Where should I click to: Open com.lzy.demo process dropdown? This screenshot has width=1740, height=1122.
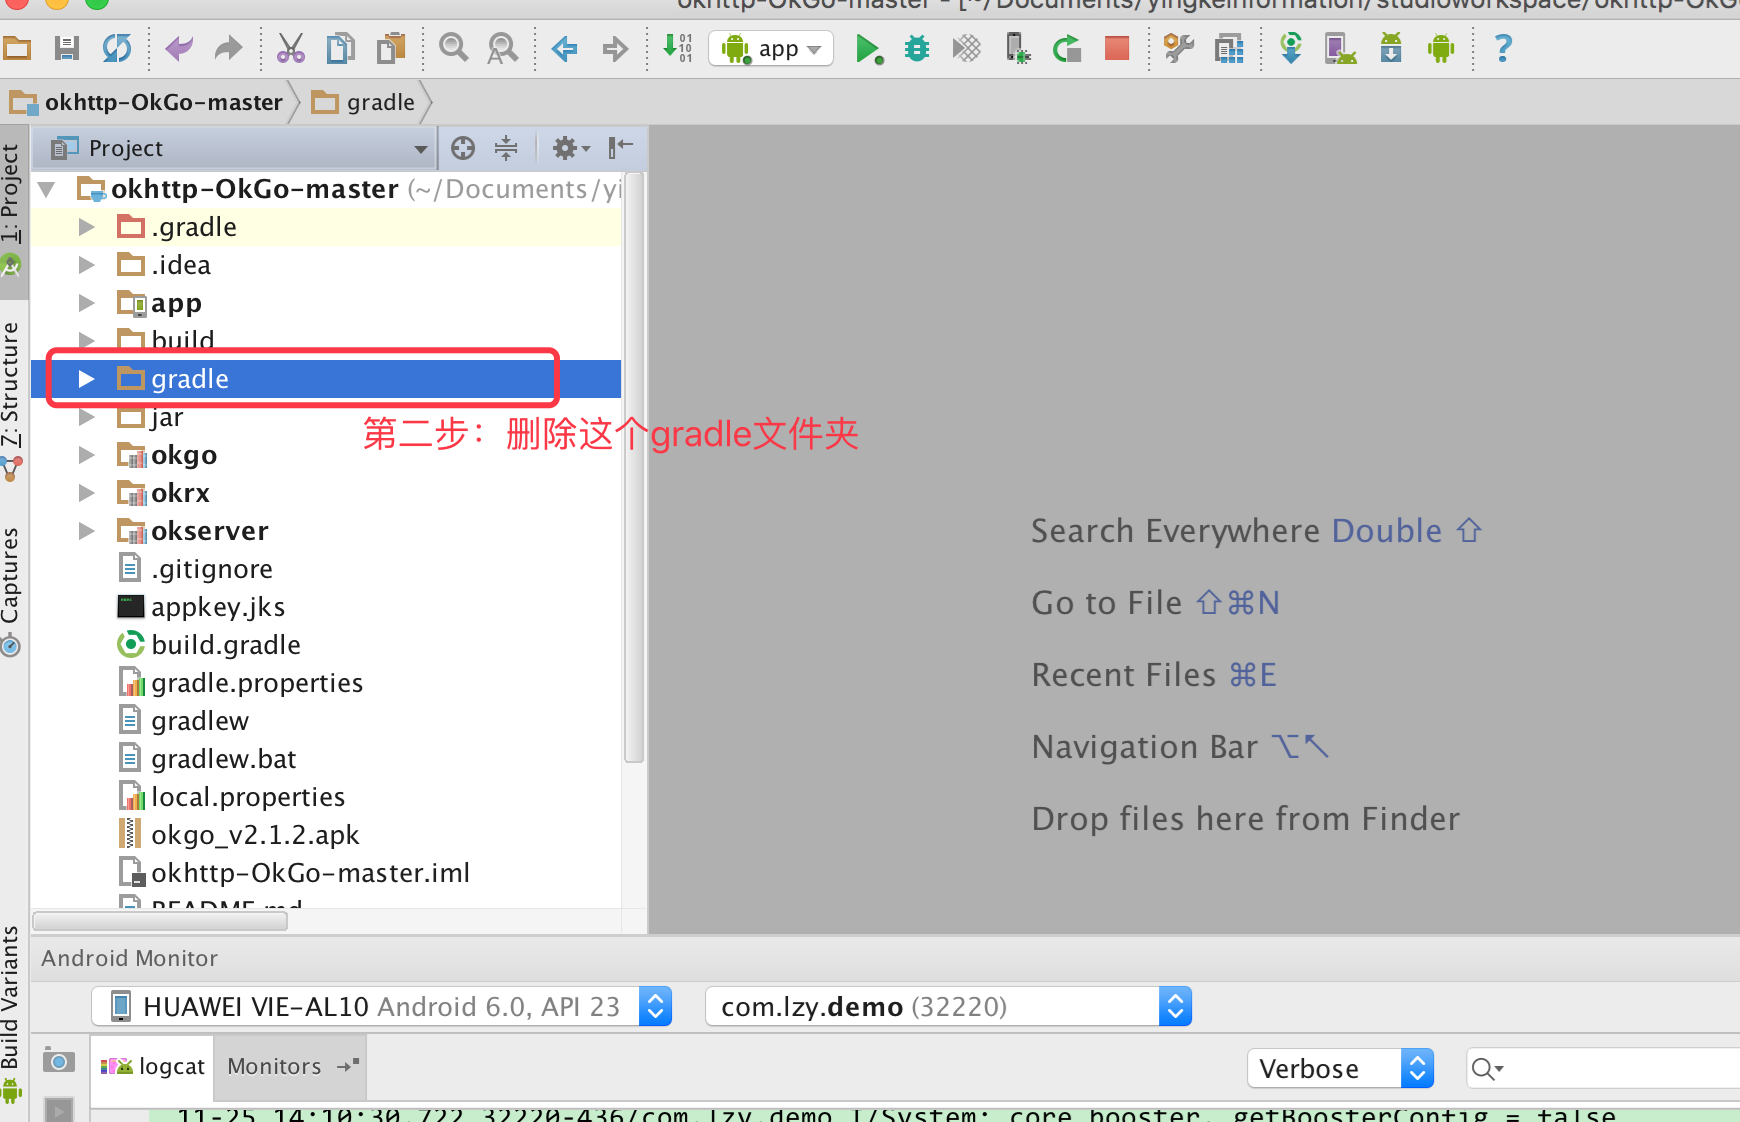(948, 1006)
